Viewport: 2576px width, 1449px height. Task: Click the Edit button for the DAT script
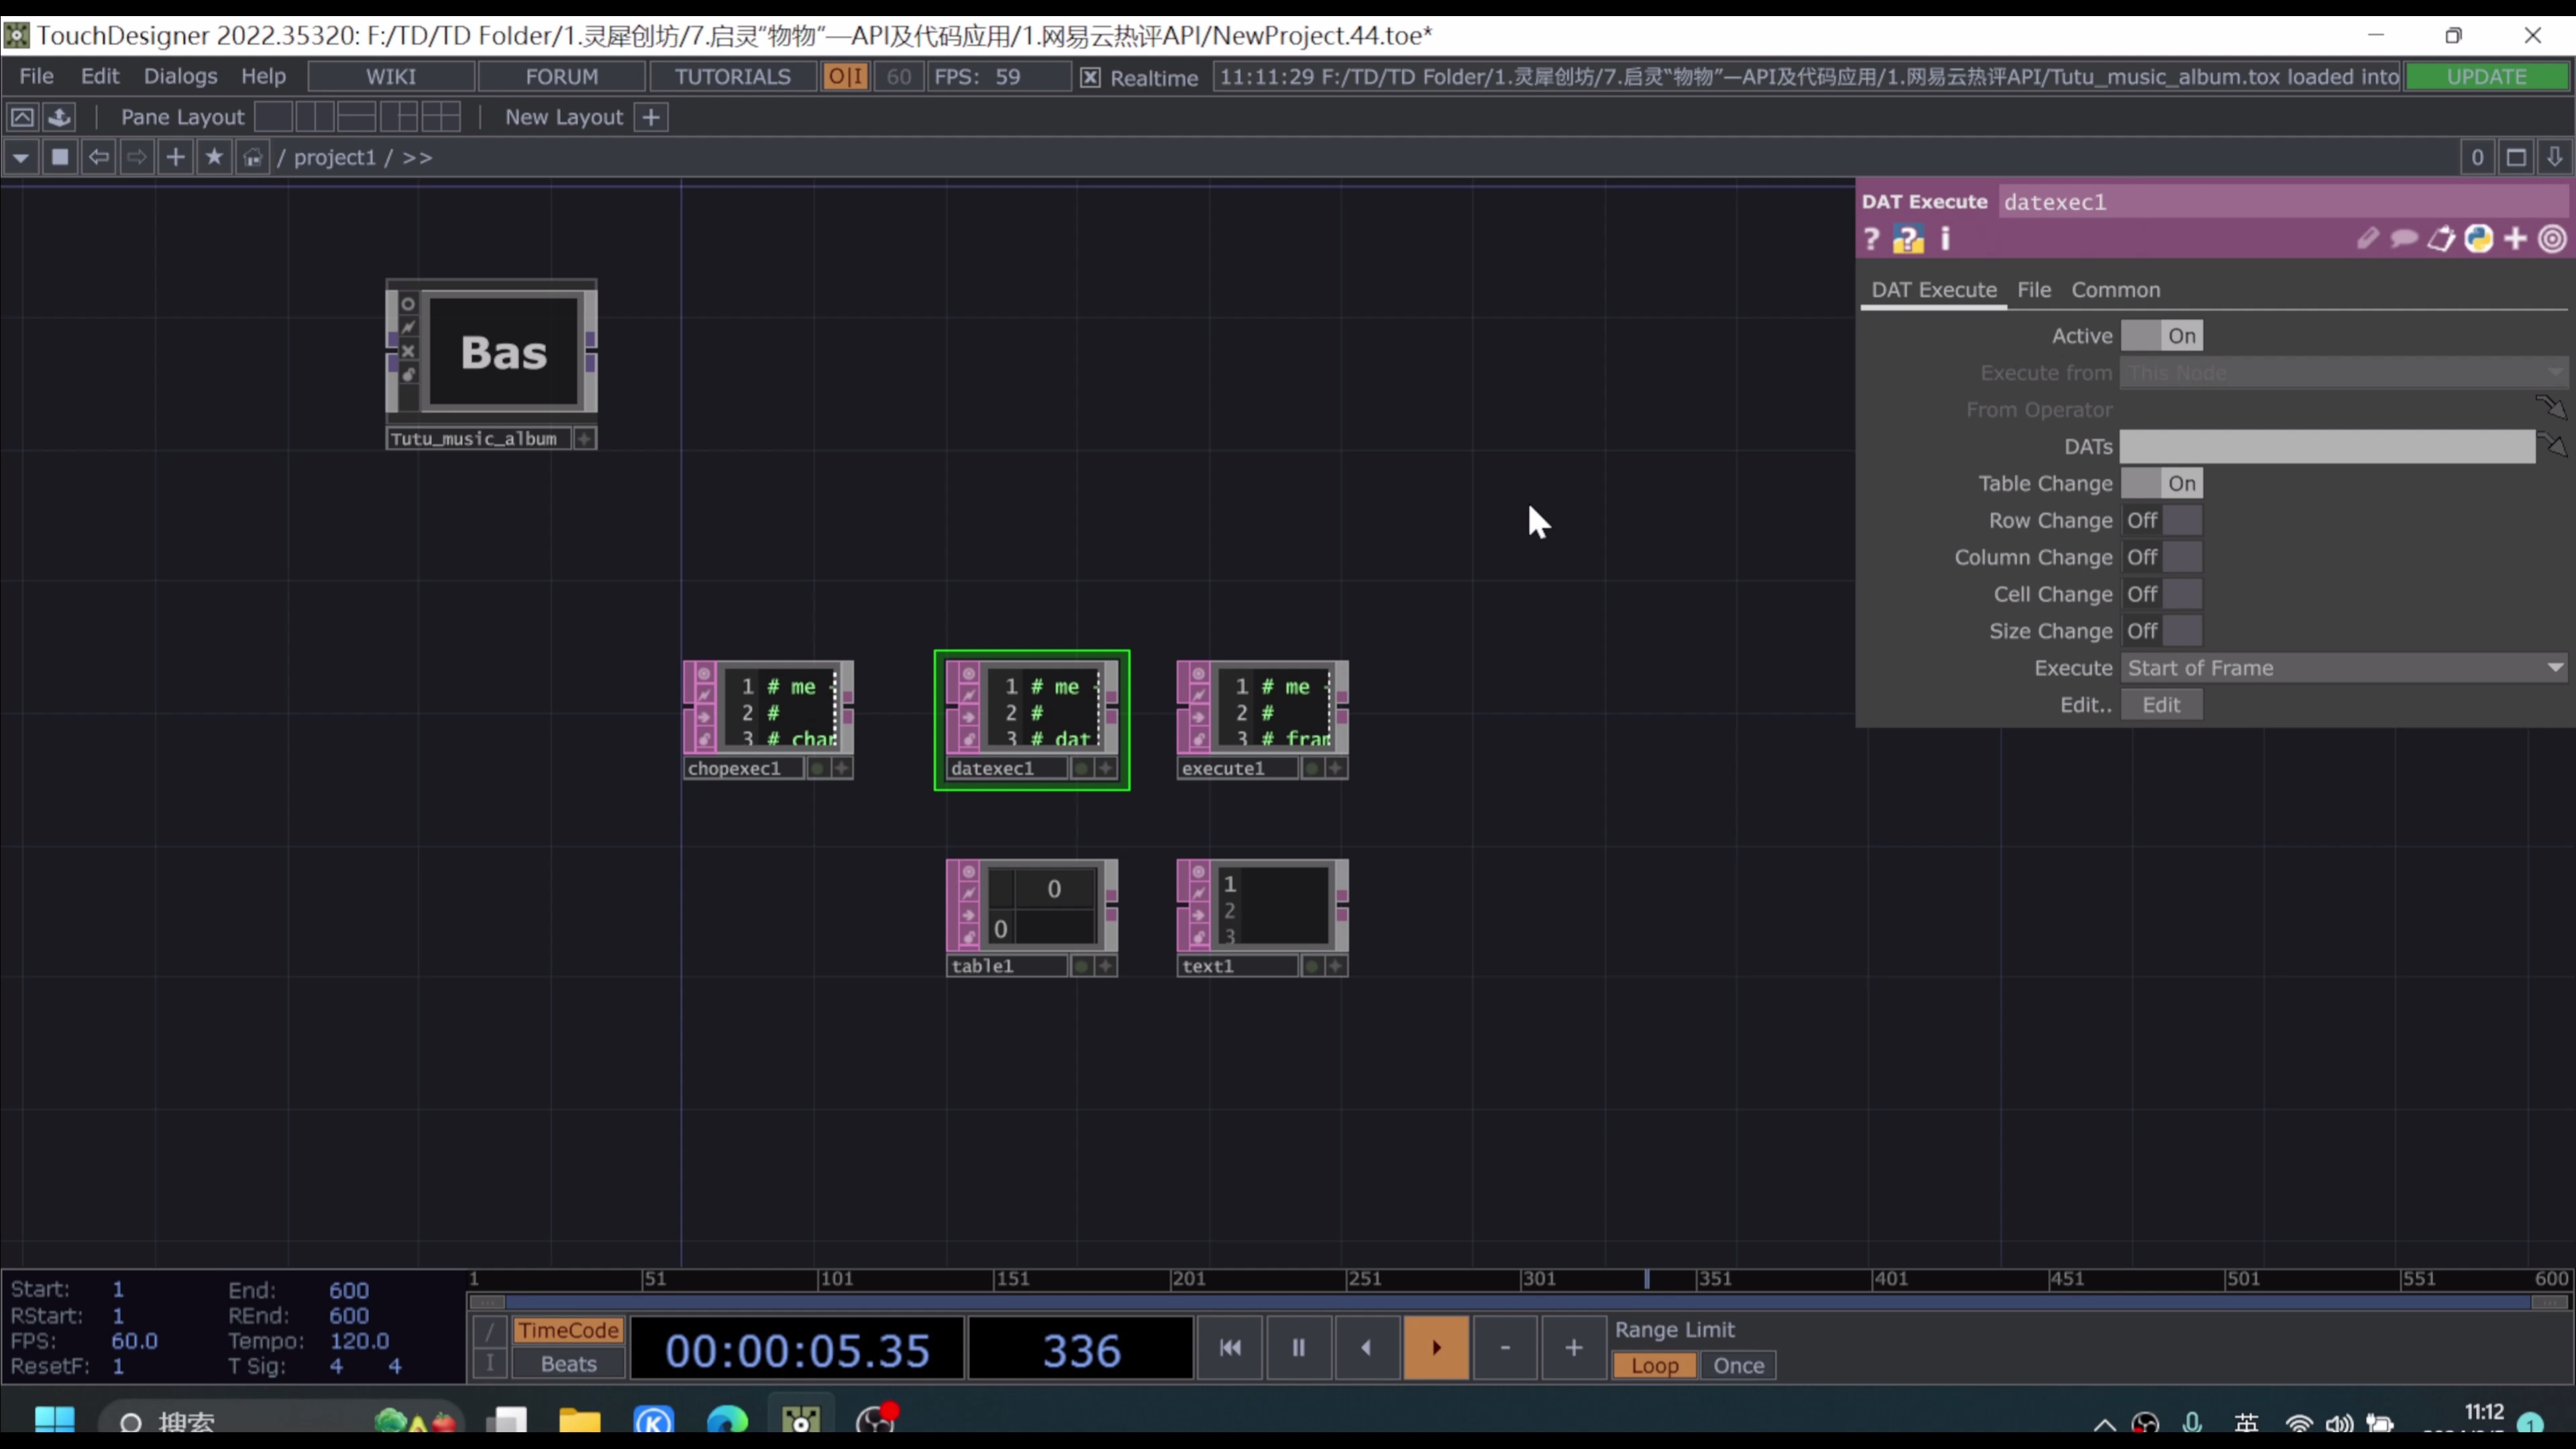[2161, 705]
